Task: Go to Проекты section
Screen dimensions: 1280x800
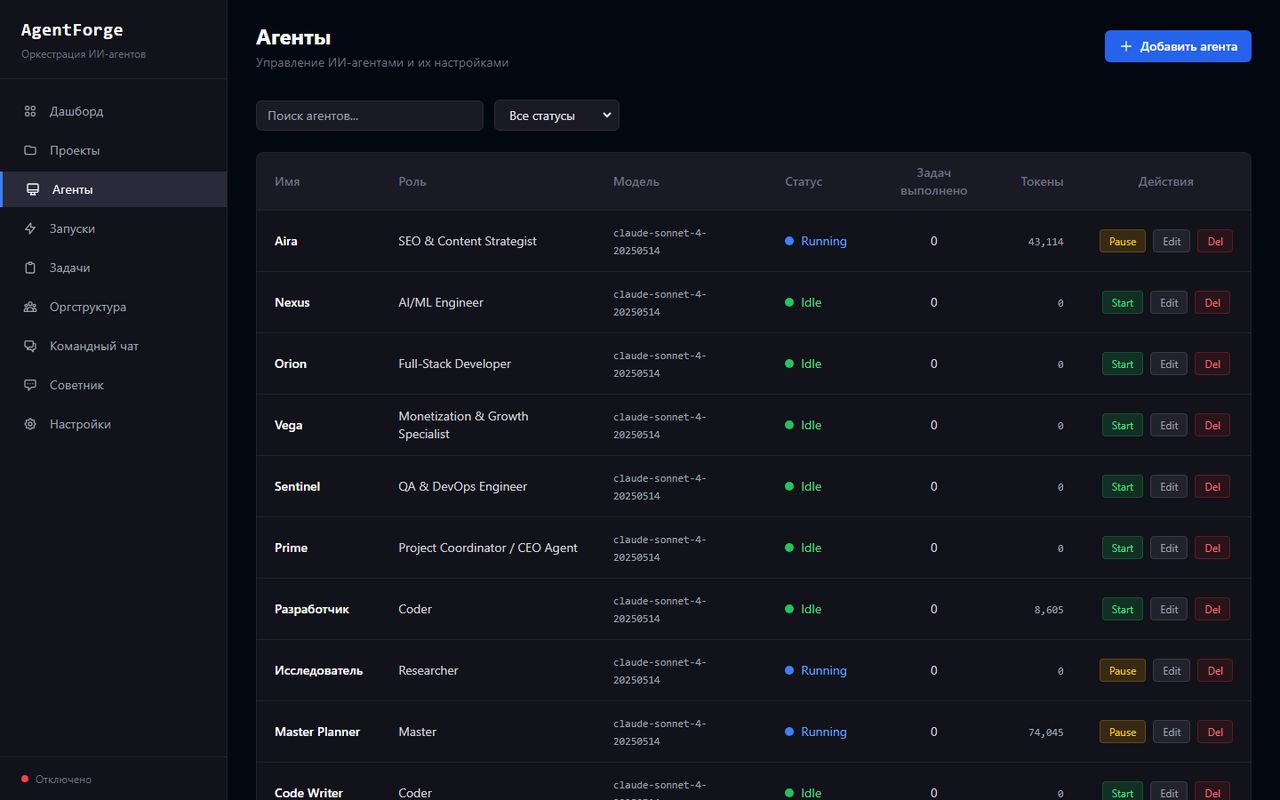Action: [113, 150]
